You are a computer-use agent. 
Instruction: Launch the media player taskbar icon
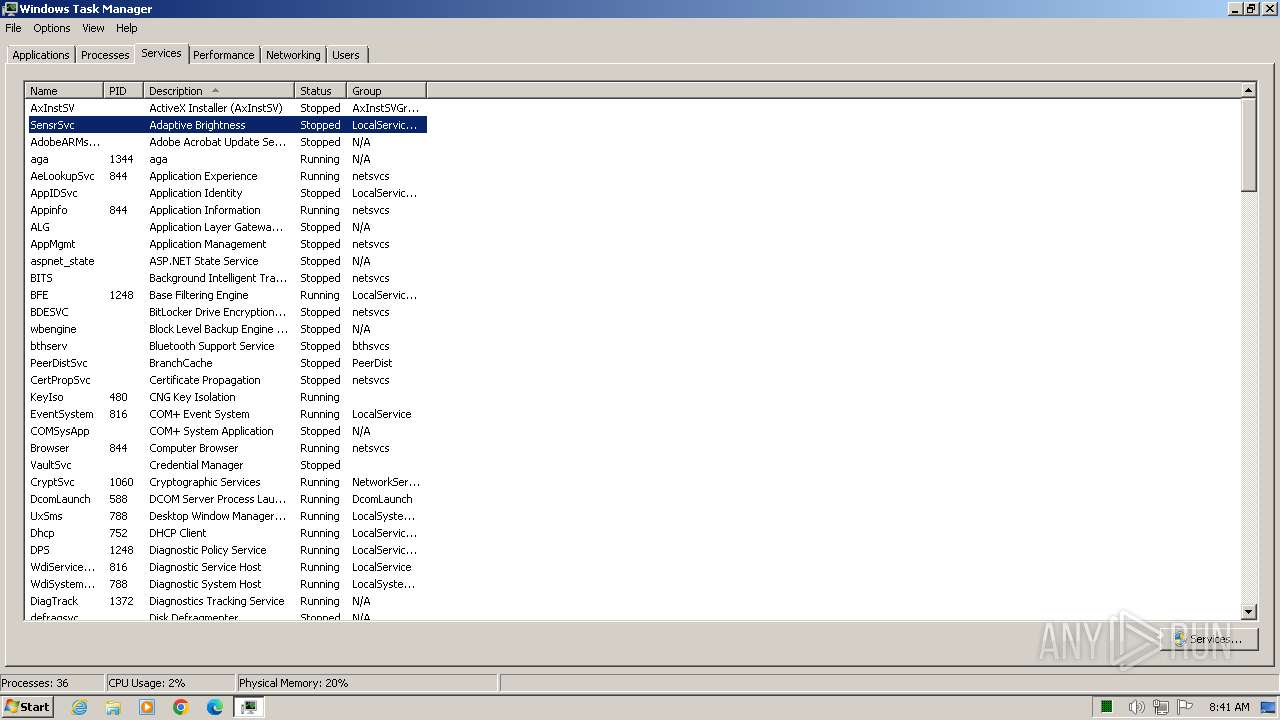pyautogui.click(x=147, y=707)
